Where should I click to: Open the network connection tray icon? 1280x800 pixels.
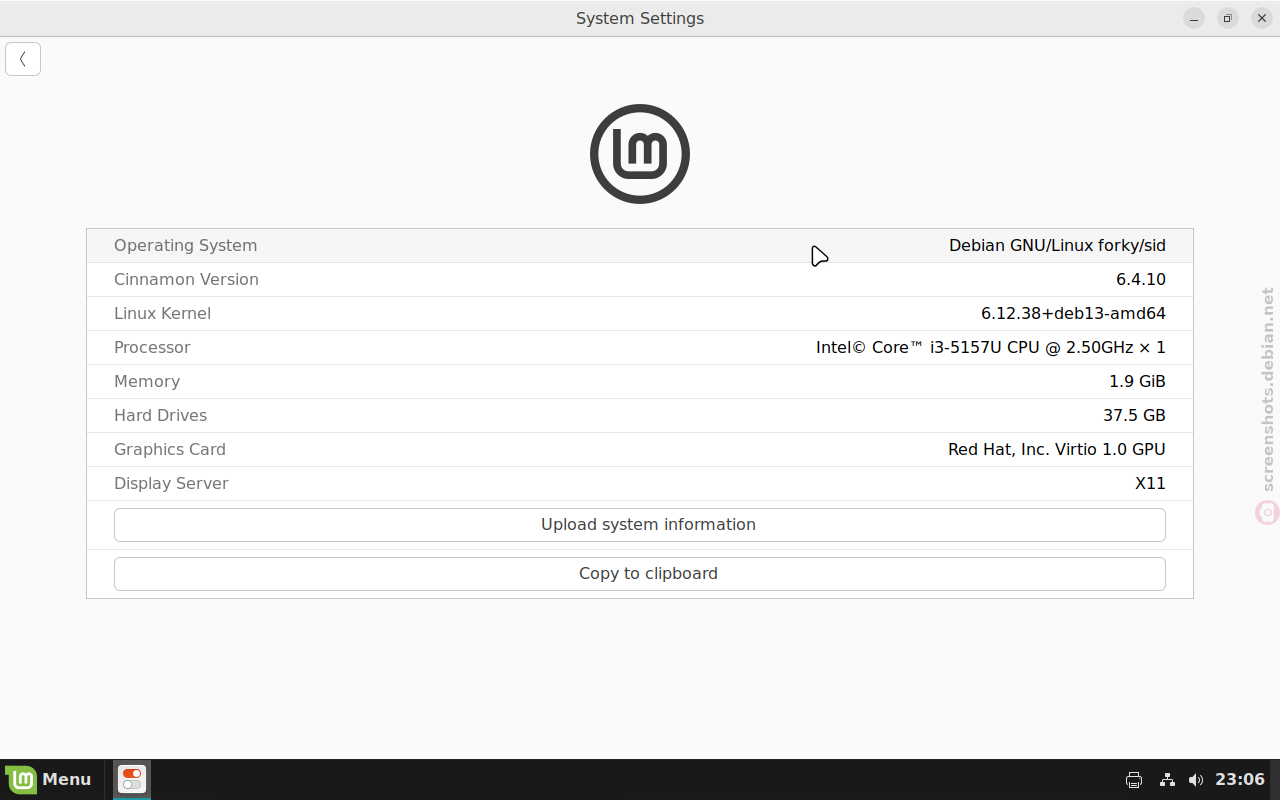click(x=1167, y=780)
